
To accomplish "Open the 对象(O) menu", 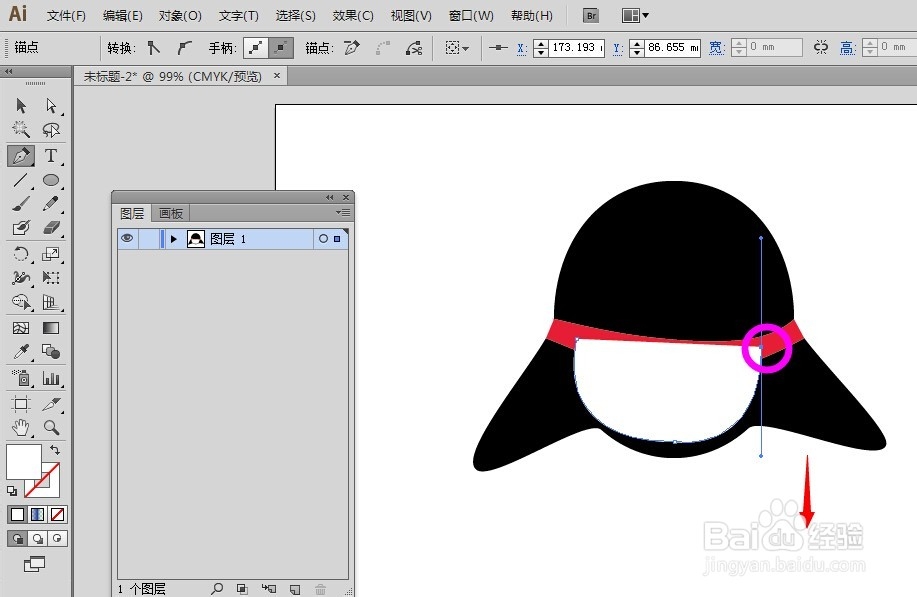I will click(180, 16).
